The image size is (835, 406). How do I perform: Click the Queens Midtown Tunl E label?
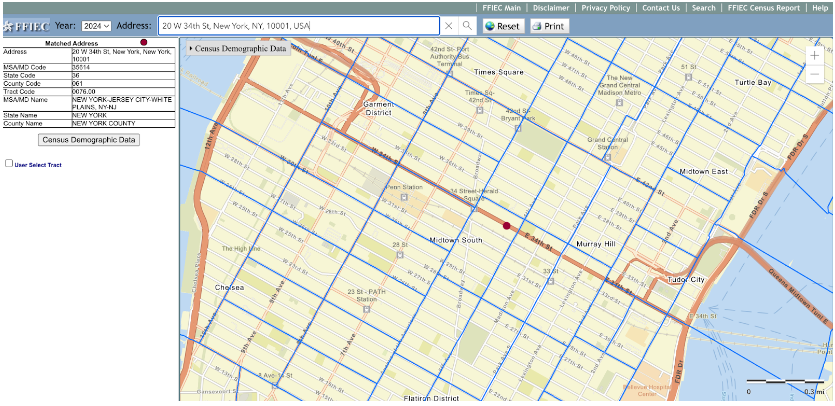tap(798, 295)
